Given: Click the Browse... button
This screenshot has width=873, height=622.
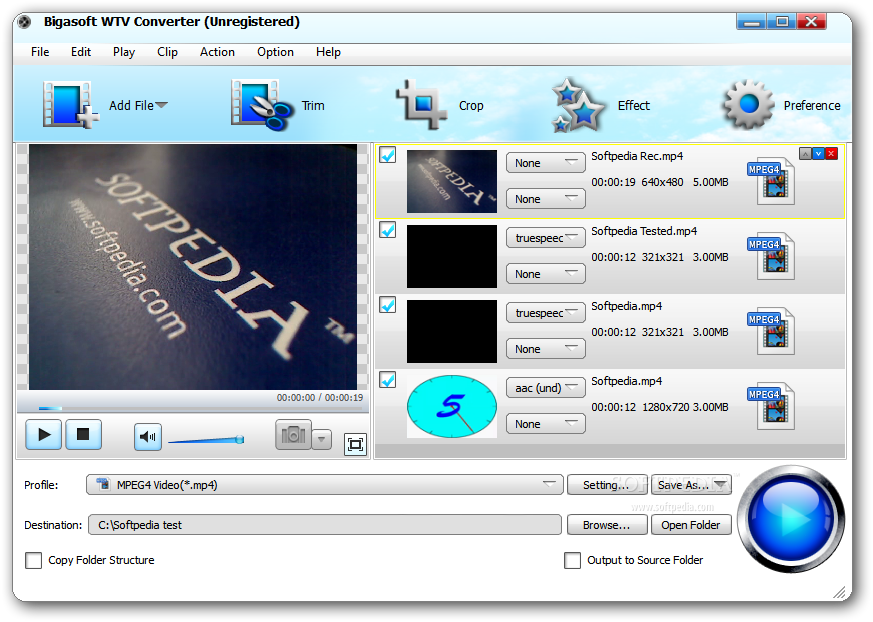Looking at the screenshot, I should click(607, 525).
